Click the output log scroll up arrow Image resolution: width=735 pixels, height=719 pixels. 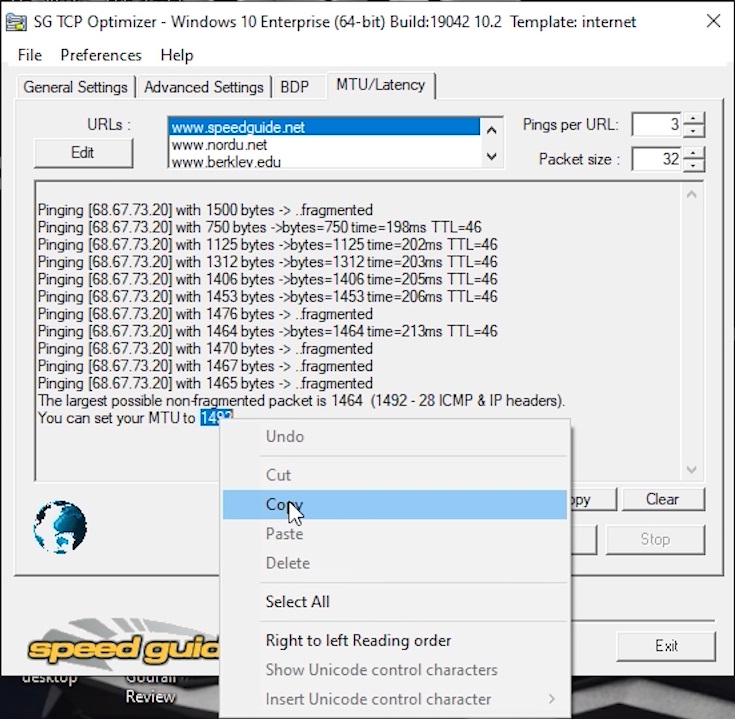691,195
